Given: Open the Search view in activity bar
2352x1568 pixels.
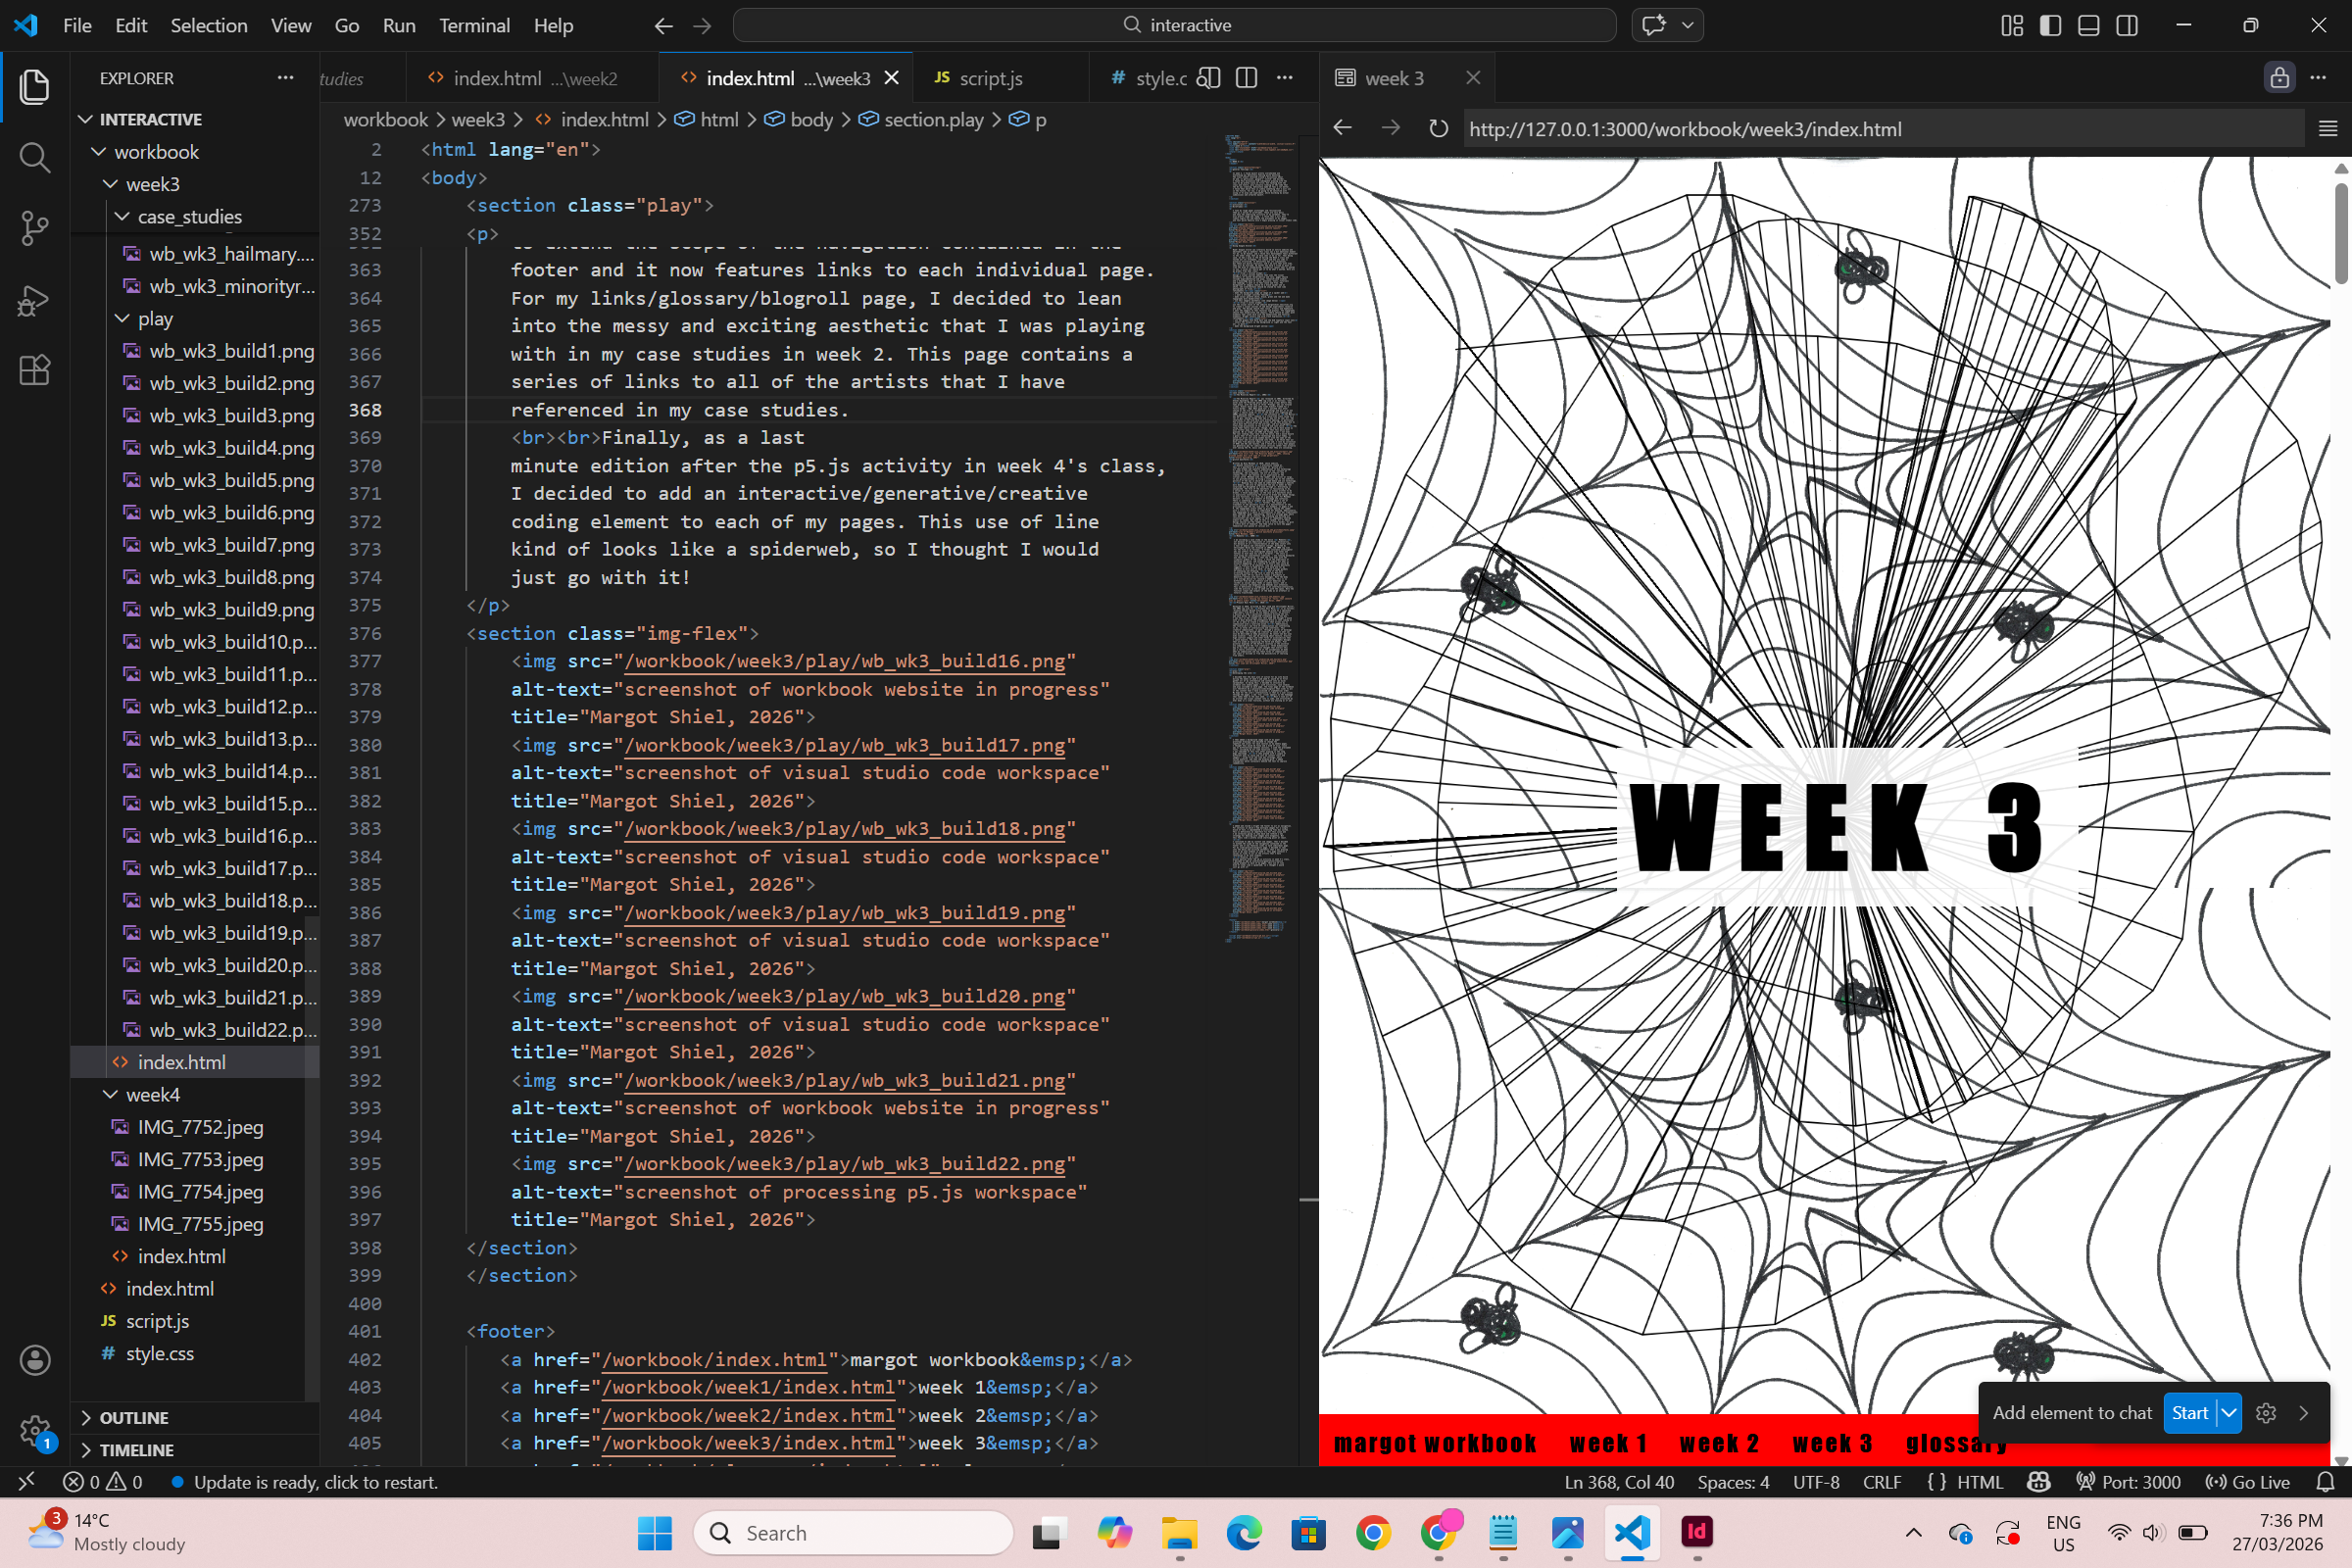Looking at the screenshot, I should point(34,157).
